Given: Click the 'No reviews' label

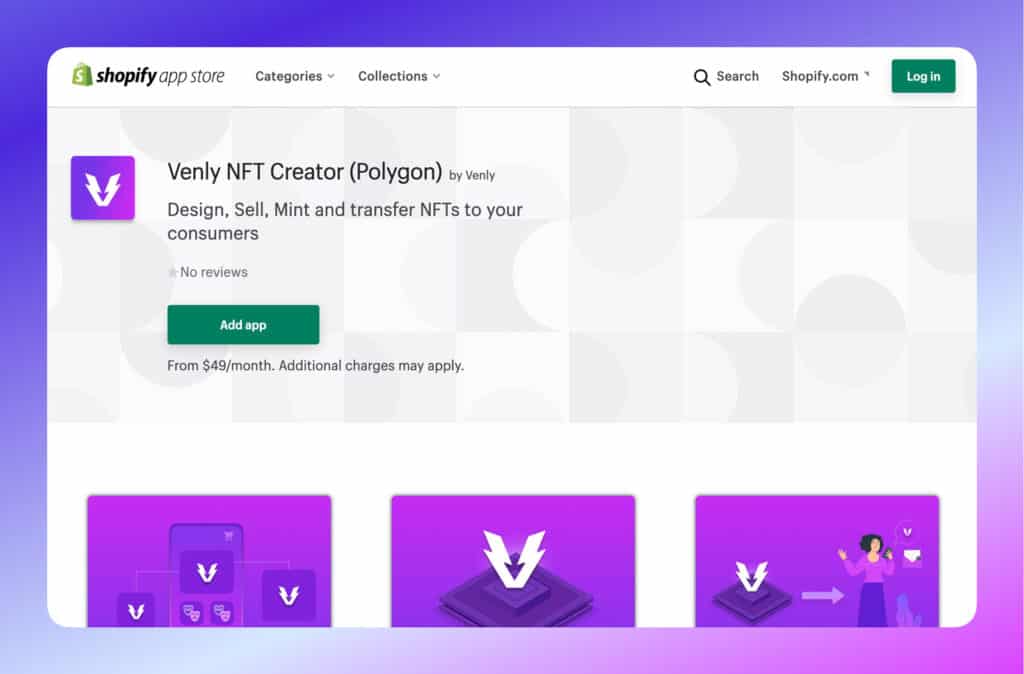Looking at the screenshot, I should tap(214, 272).
